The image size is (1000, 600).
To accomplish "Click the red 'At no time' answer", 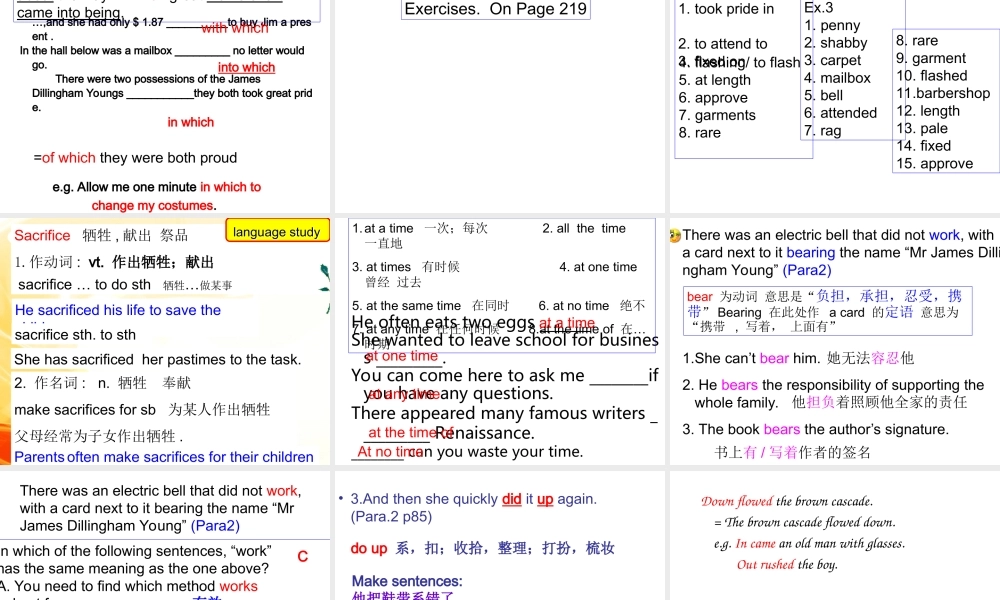I will 388,452.
